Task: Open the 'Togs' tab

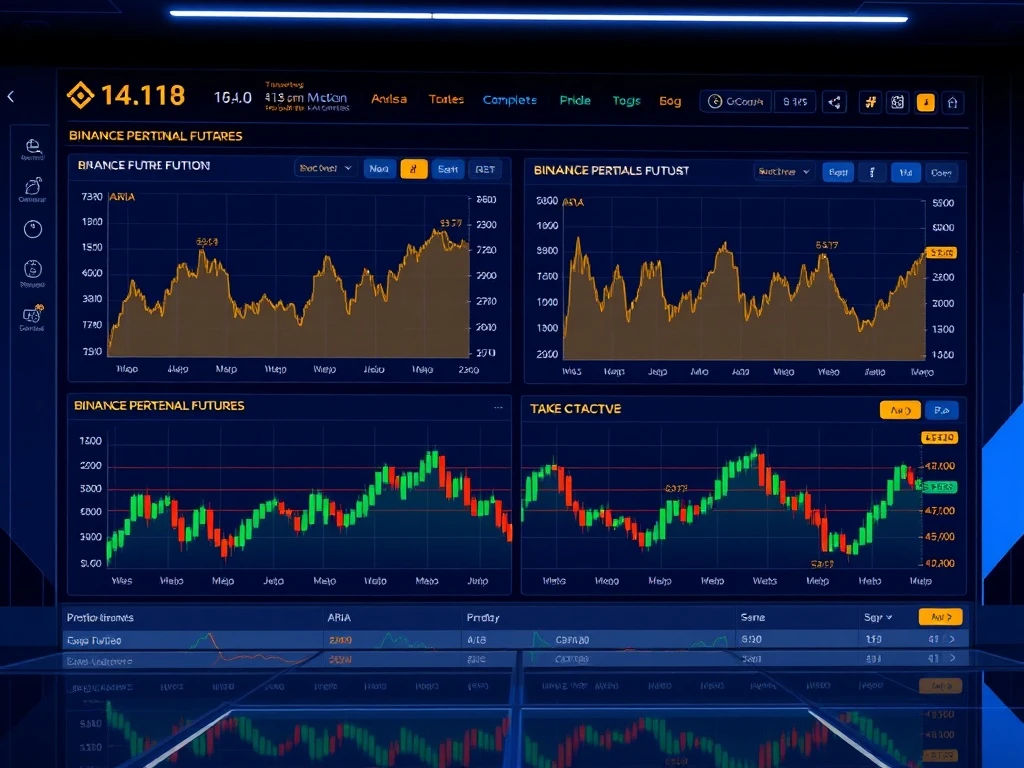Action: [626, 101]
